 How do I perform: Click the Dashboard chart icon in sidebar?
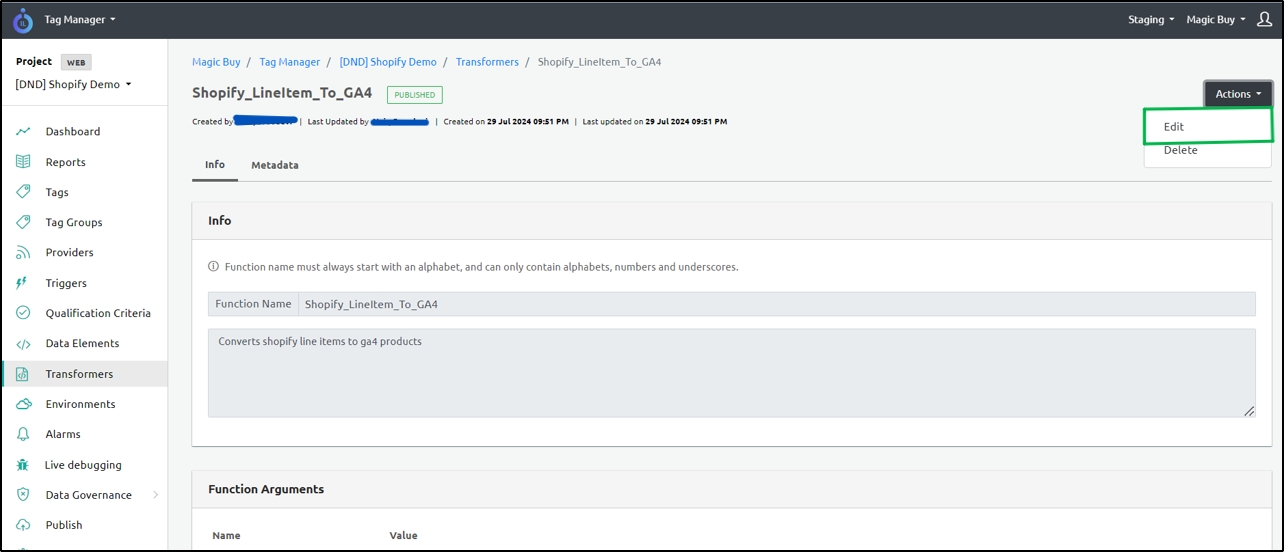23,132
